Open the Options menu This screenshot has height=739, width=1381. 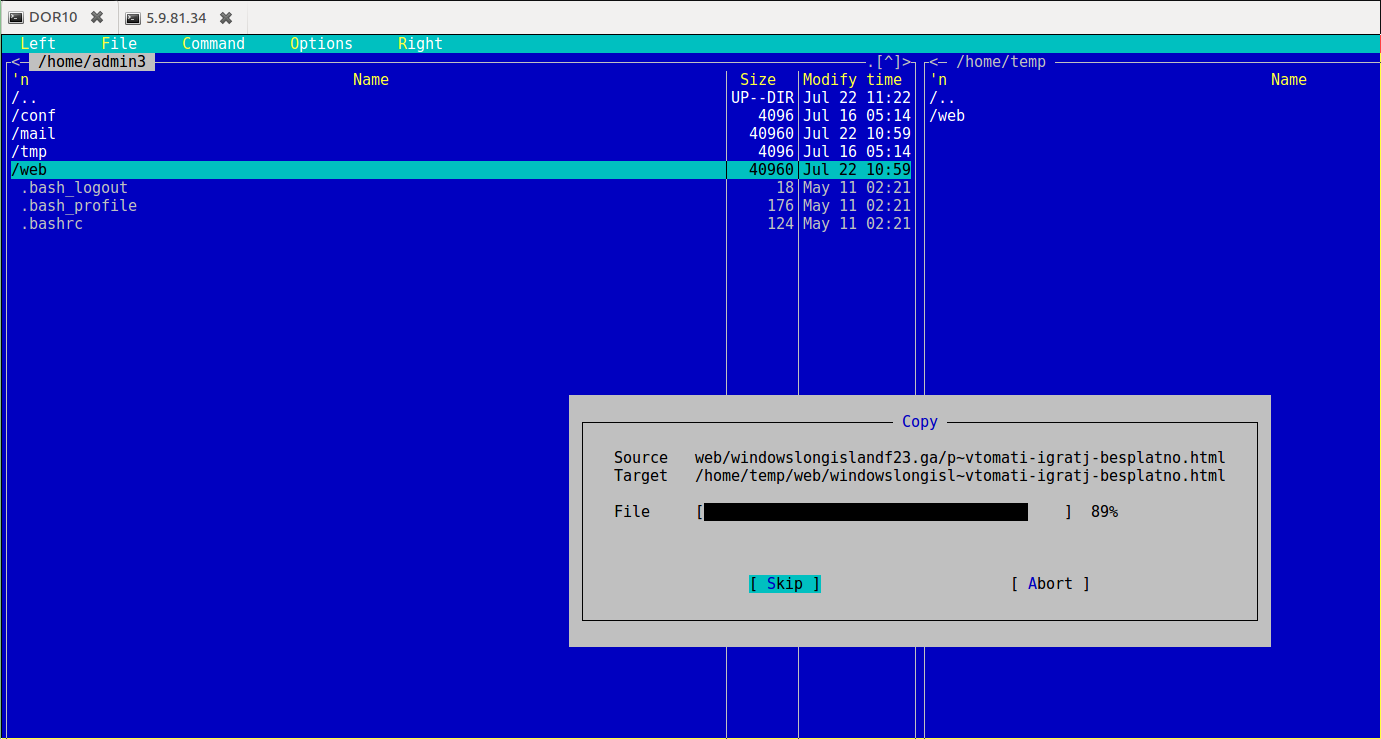[321, 44]
